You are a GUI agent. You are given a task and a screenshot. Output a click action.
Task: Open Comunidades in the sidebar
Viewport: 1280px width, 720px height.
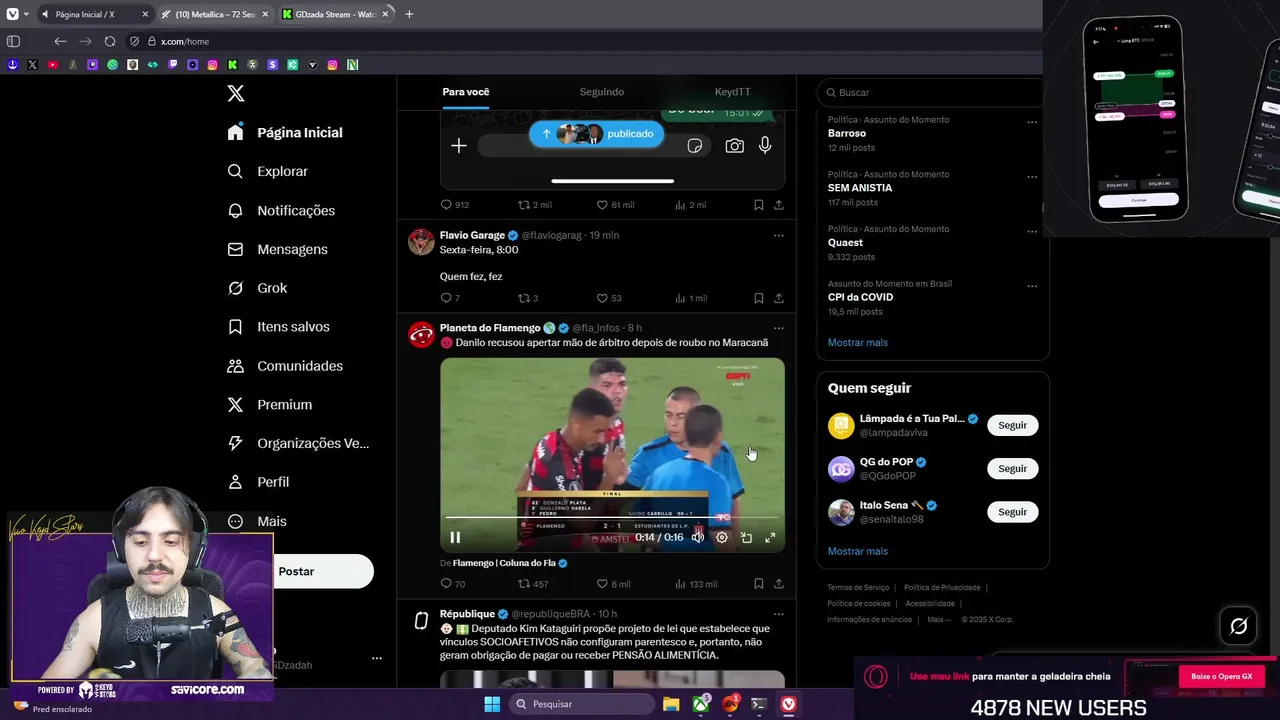pyautogui.click(x=285, y=366)
